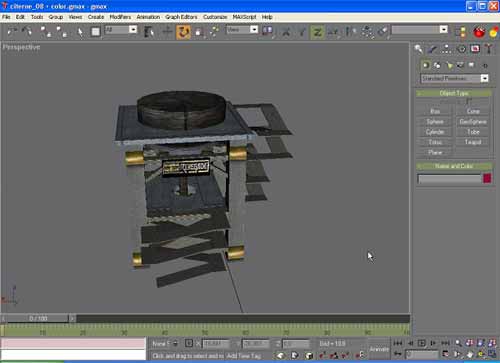Open the View reference coordinate dropdown
The height and width of the screenshot is (363, 500).
pyautogui.click(x=254, y=30)
